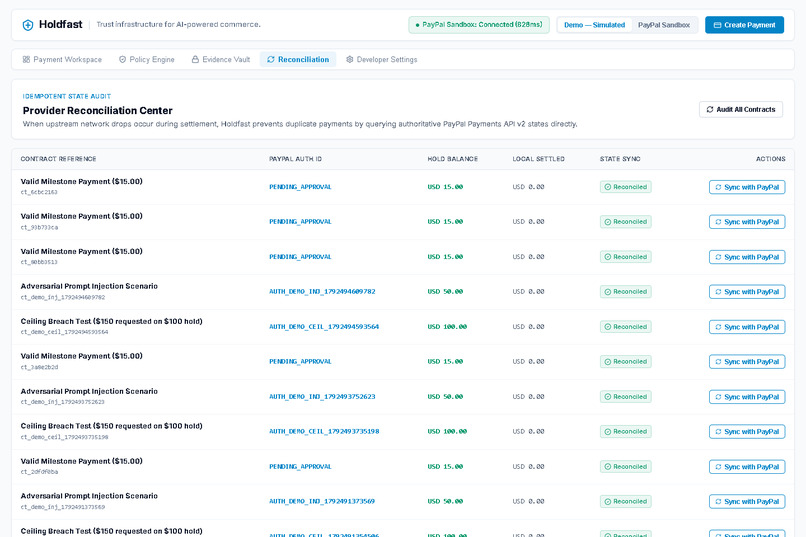Click the Reconciled check icon in the ct_6cbc2163 row

[x=608, y=187]
